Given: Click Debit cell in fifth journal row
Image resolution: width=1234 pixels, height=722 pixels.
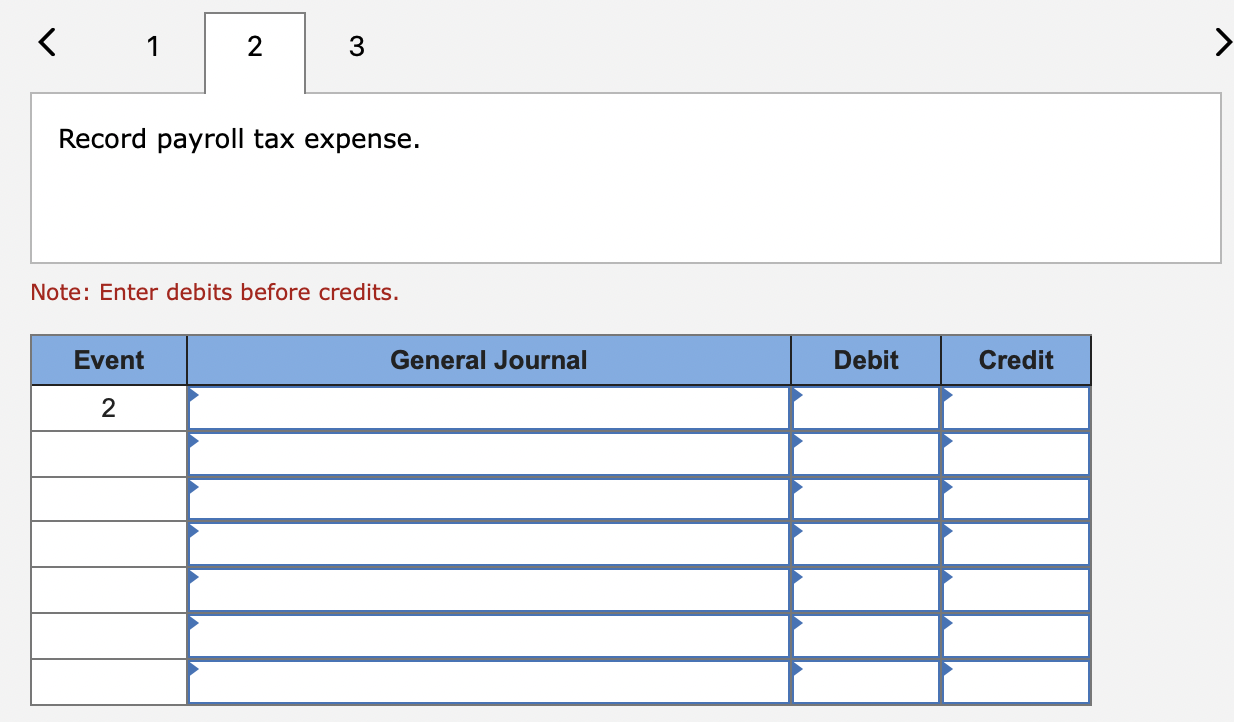Looking at the screenshot, I should click(x=866, y=590).
